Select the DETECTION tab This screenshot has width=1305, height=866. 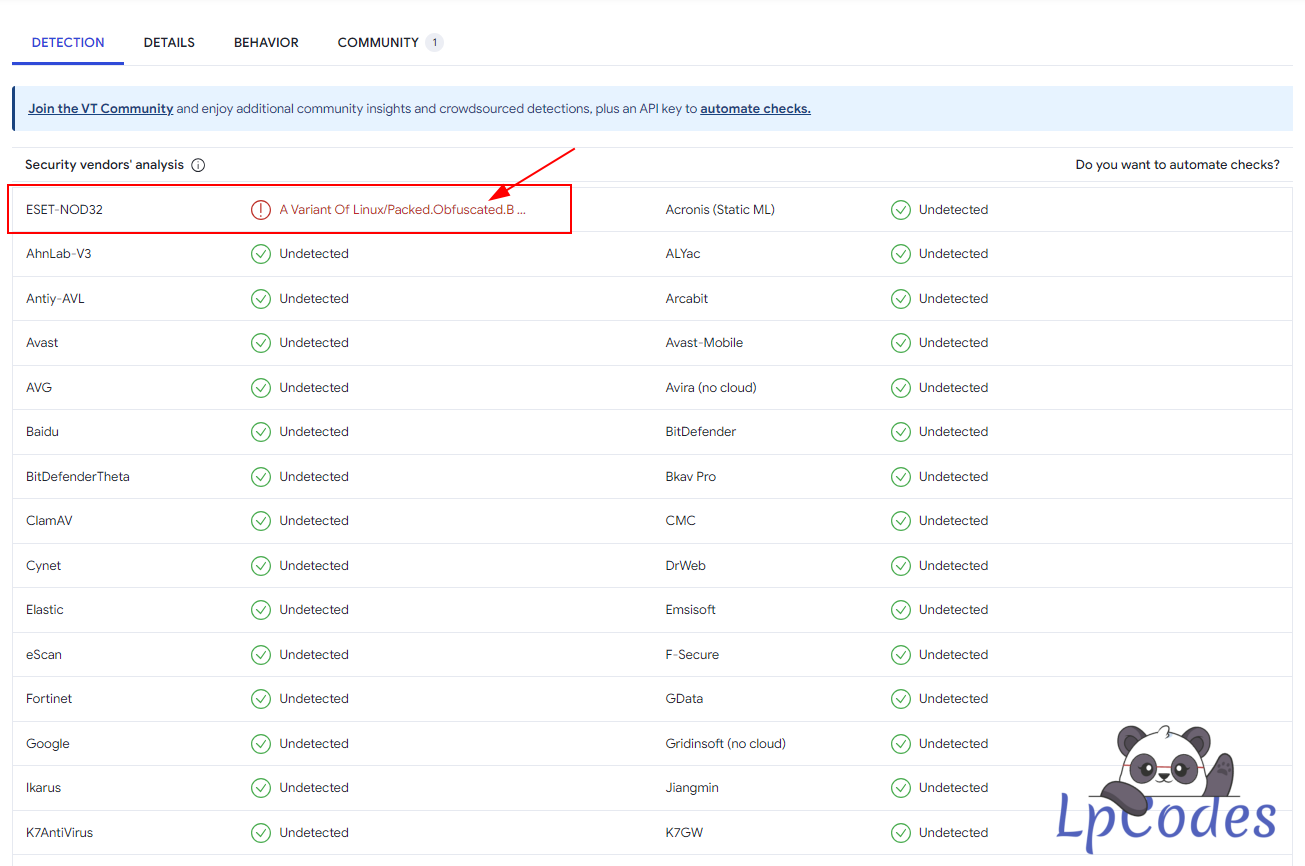(68, 43)
